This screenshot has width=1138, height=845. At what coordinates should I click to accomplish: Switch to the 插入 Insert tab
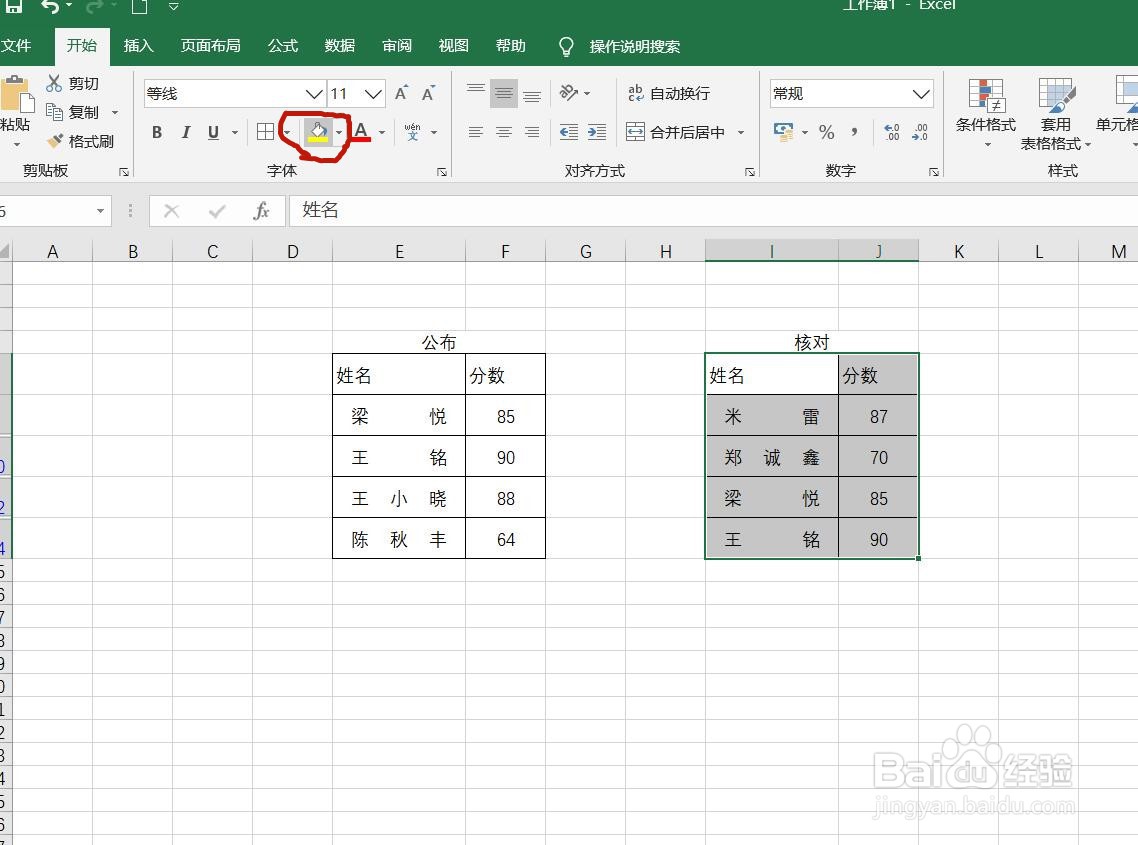[139, 46]
